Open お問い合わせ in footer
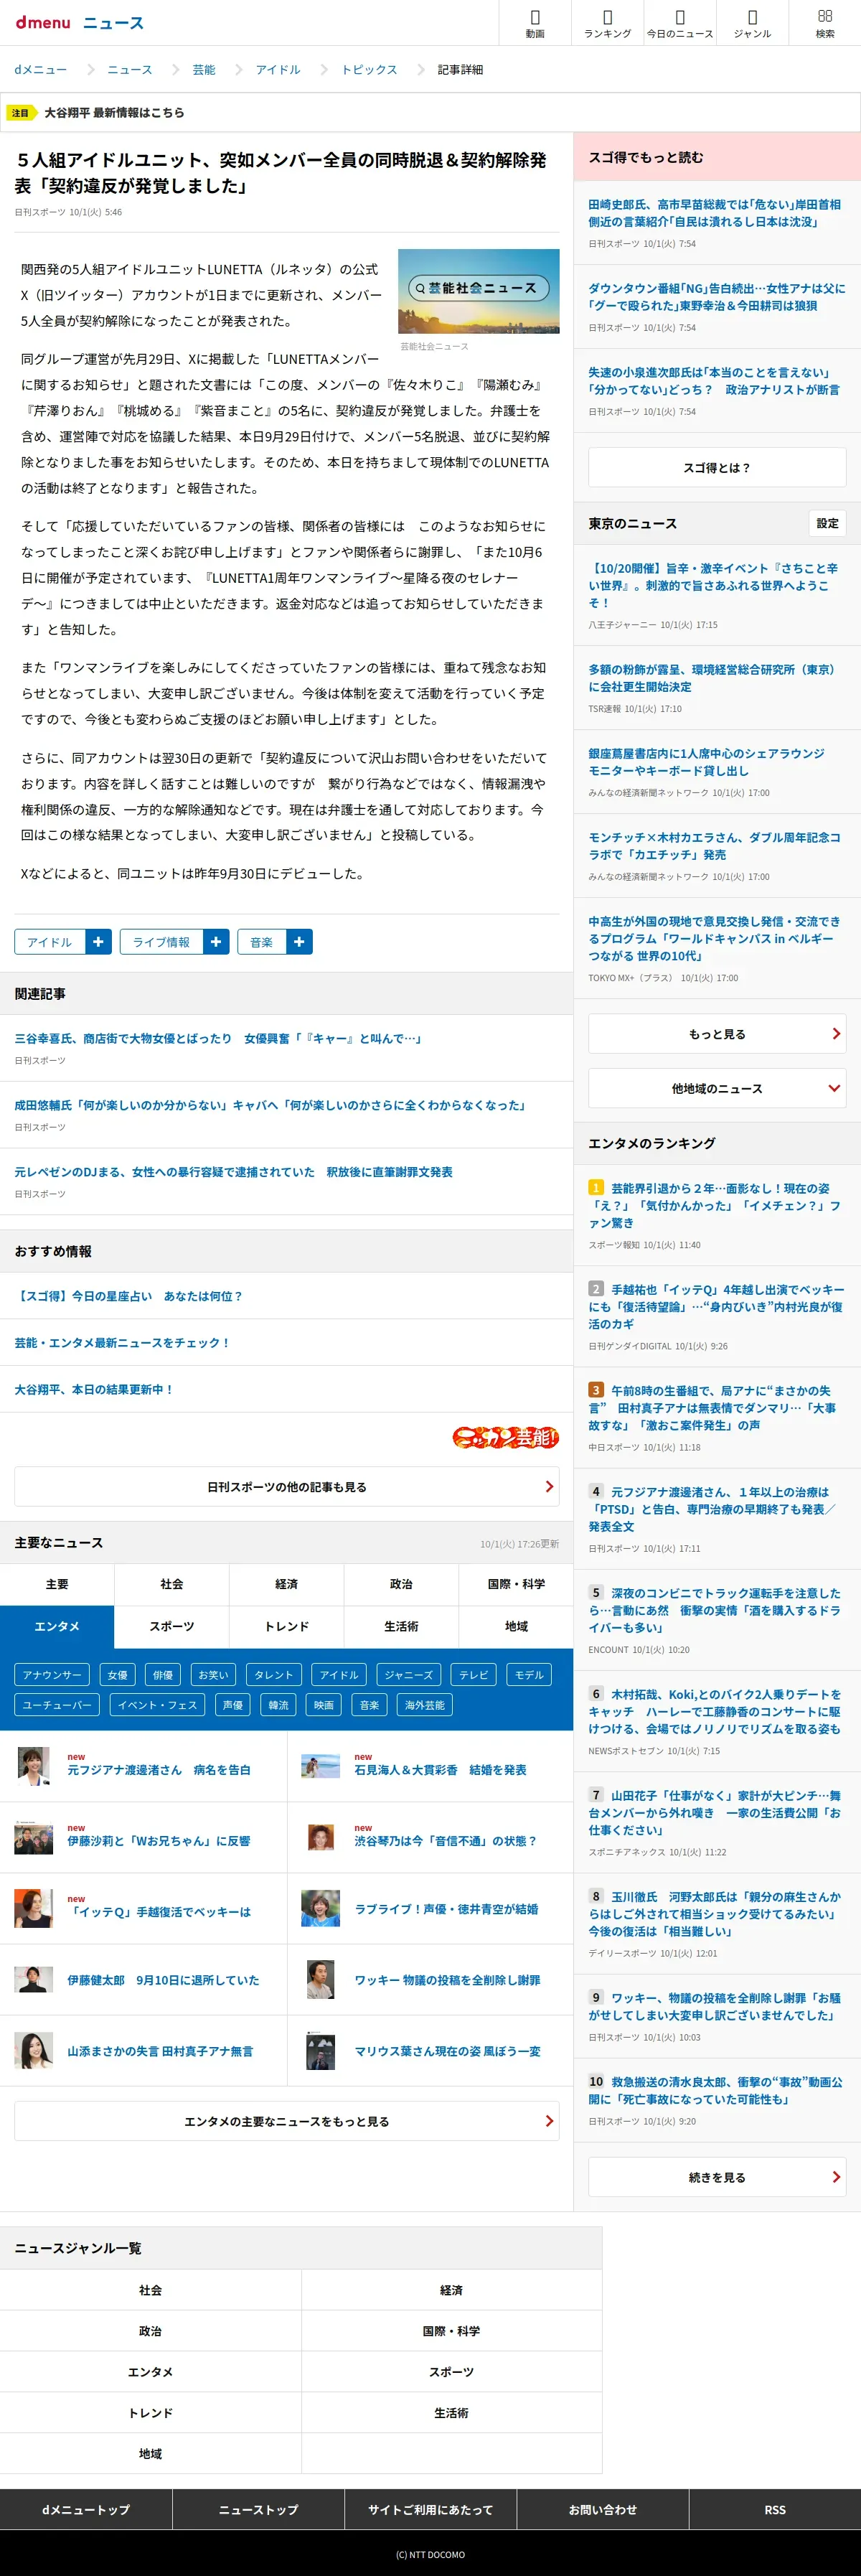The width and height of the screenshot is (861, 2576). tap(602, 2510)
